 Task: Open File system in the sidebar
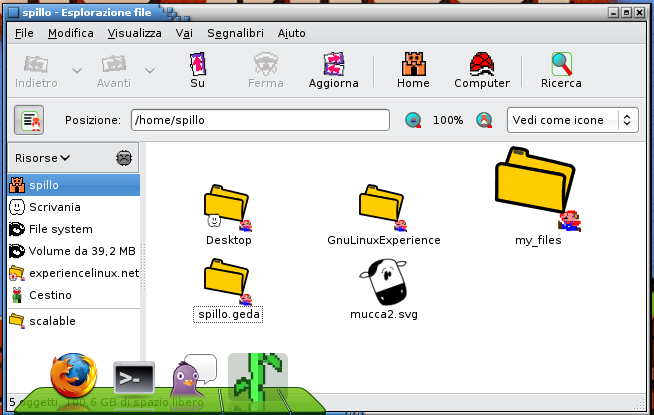coord(74,229)
